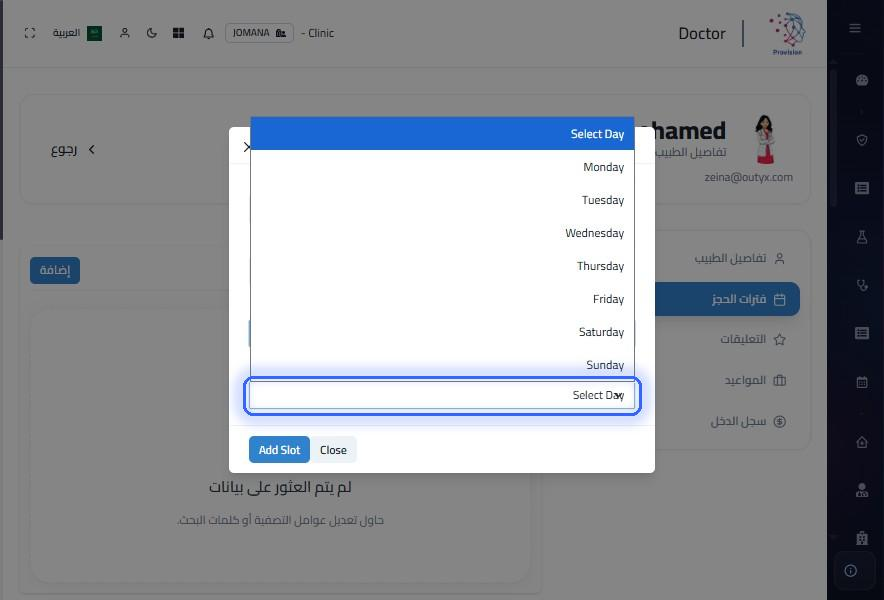Select Saturday from the day list

[443, 332]
